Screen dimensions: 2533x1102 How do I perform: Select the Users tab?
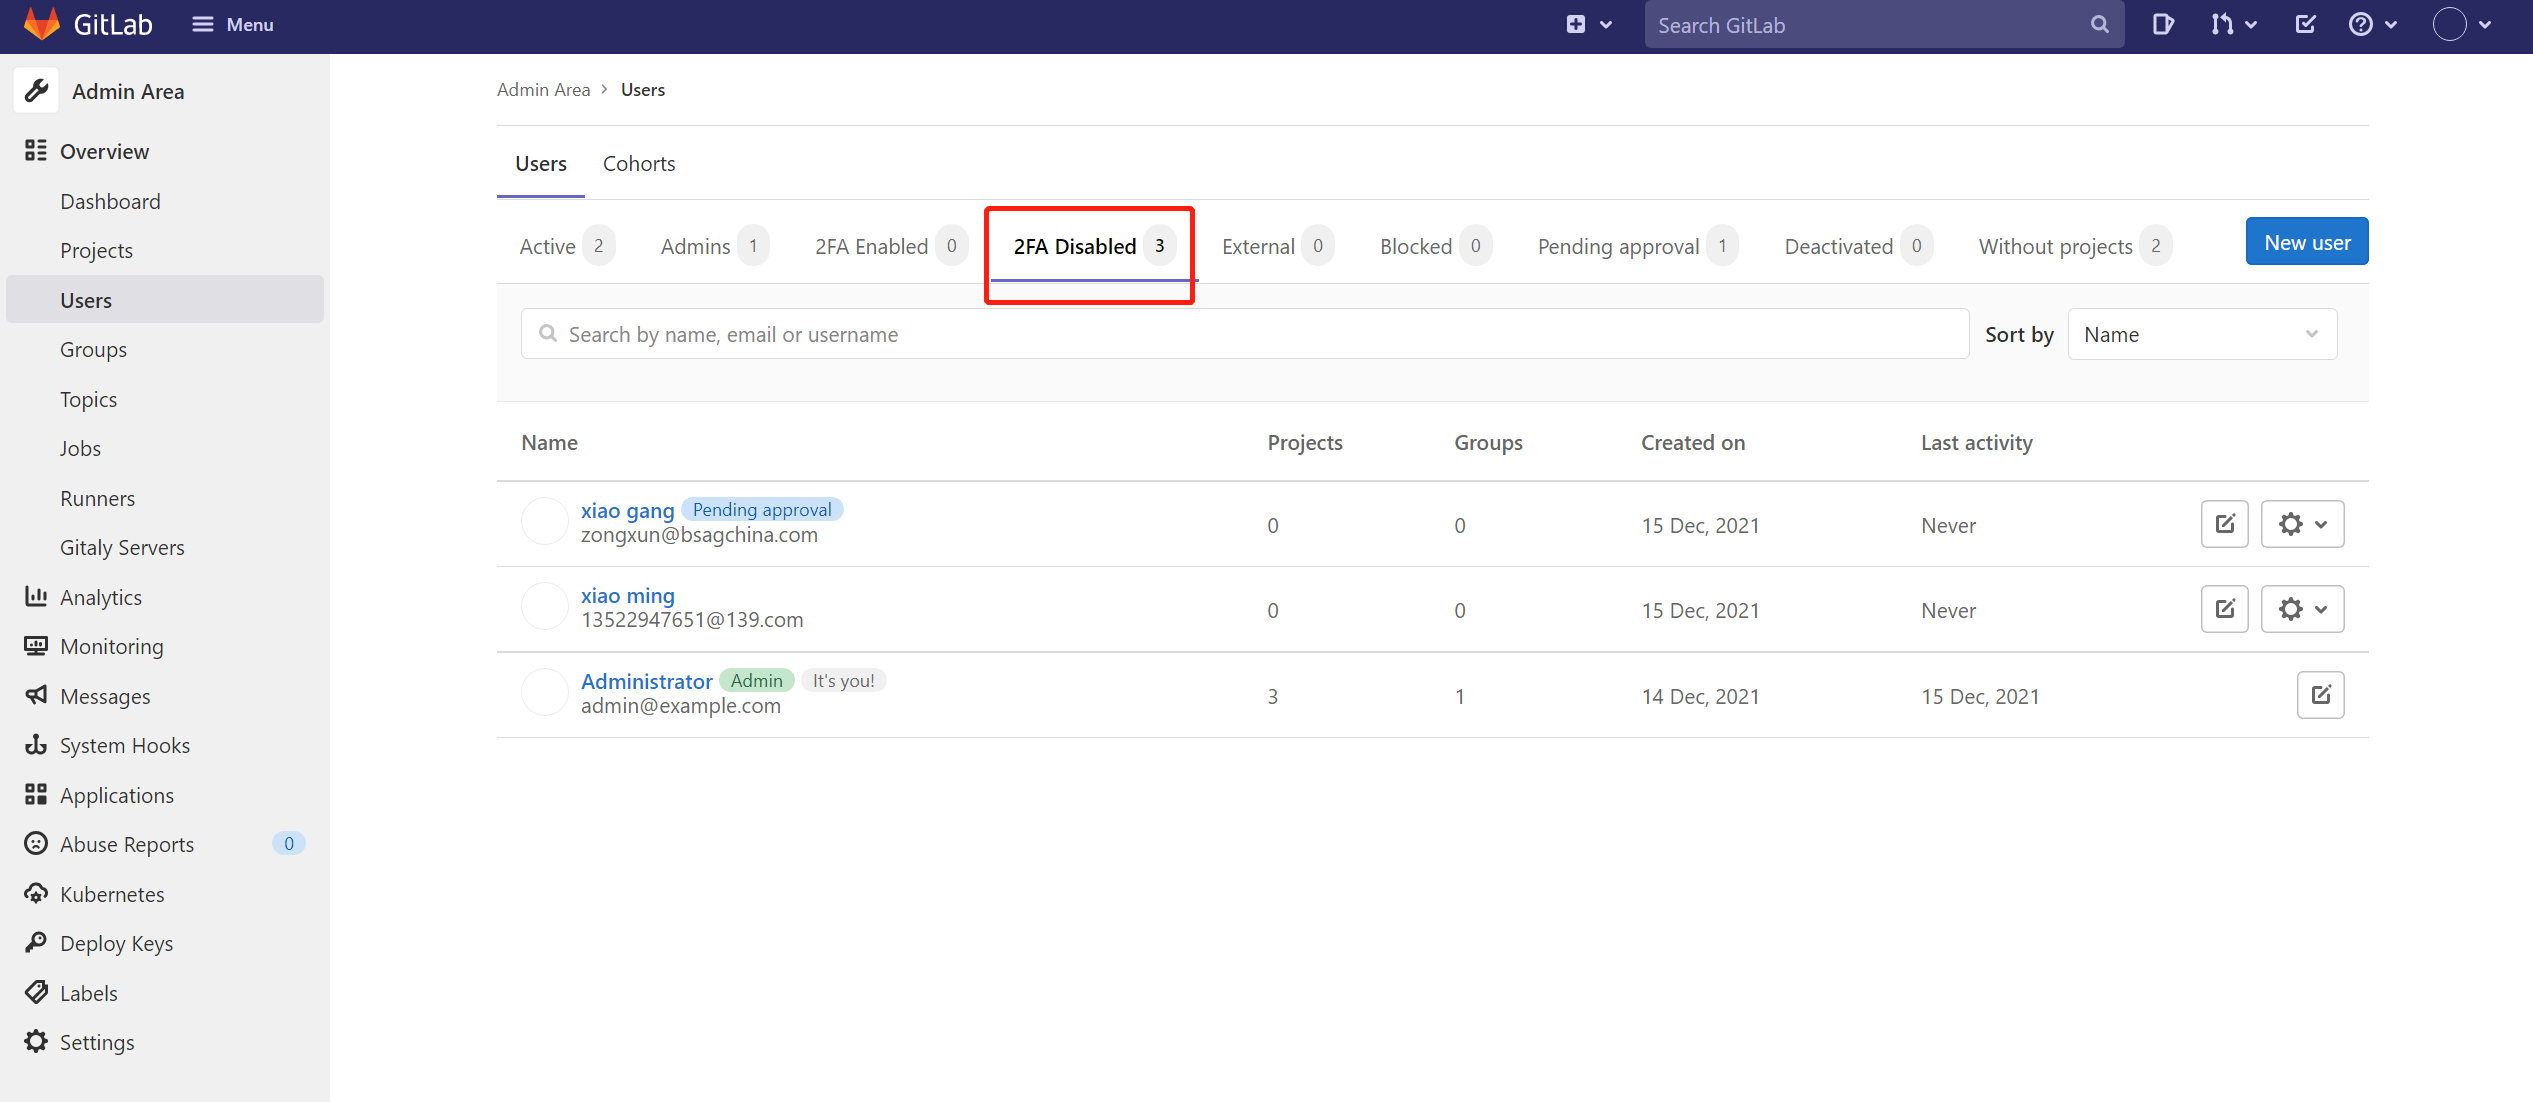tap(541, 163)
